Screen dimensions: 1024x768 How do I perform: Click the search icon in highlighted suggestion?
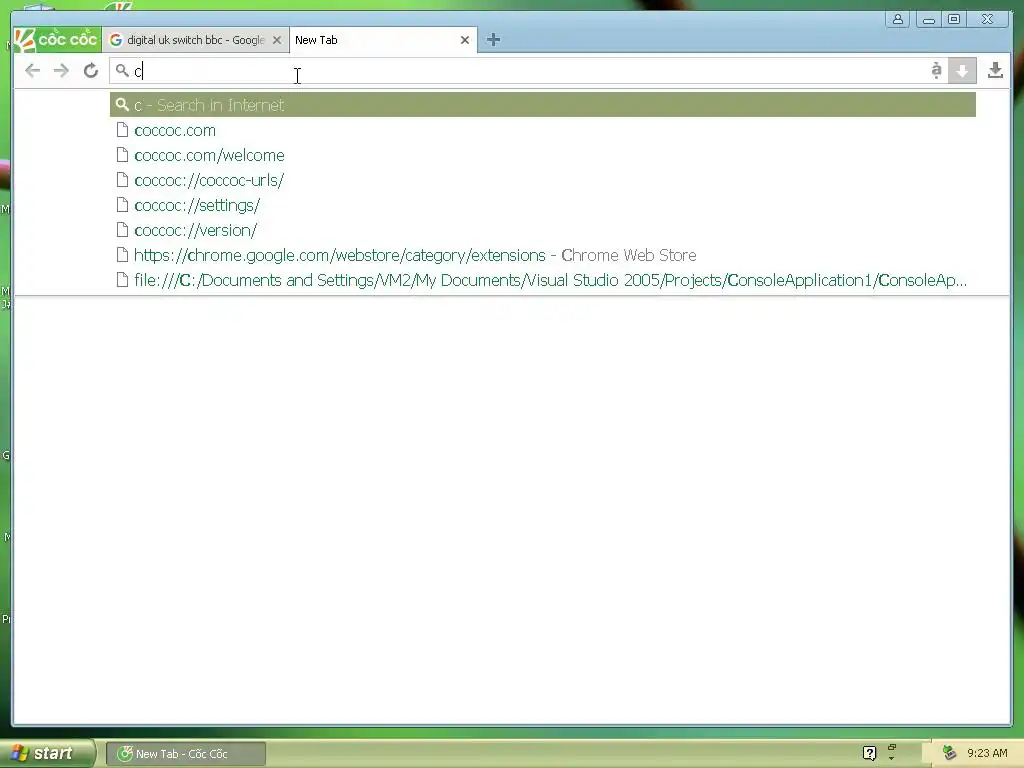tap(122, 104)
